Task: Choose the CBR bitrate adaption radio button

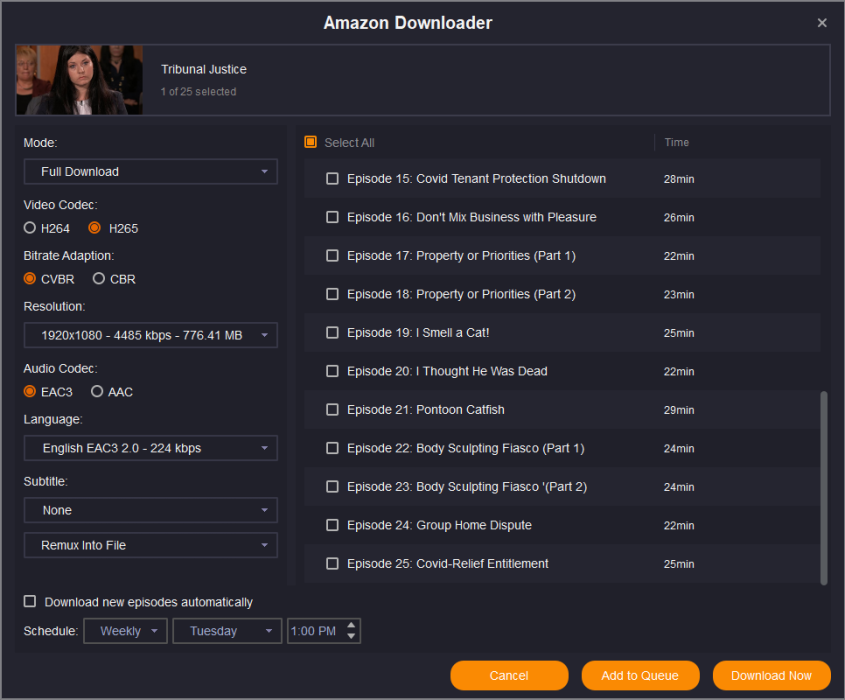Action: pos(99,279)
